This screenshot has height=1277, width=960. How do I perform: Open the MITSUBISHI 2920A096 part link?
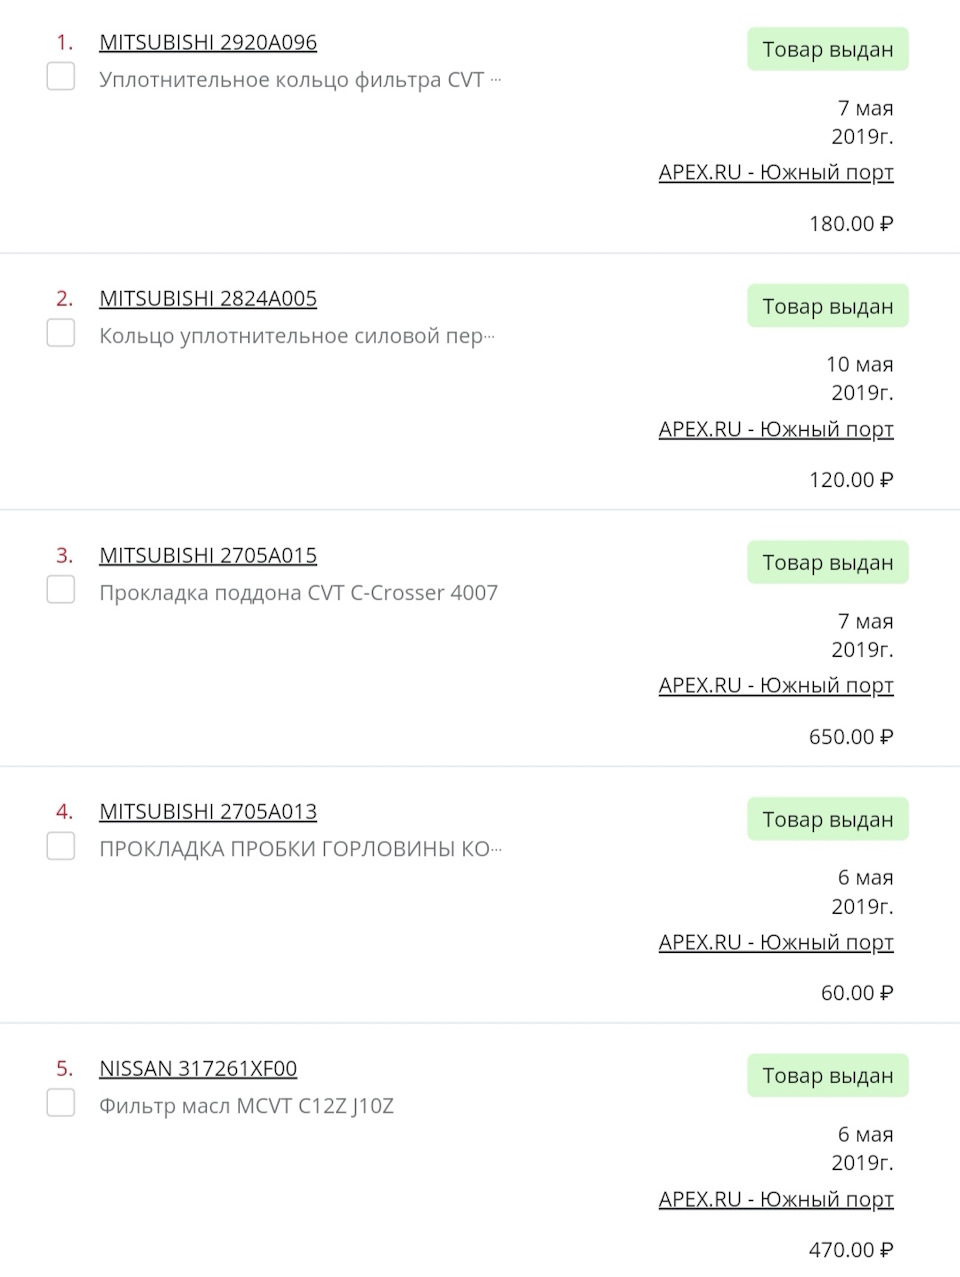pyautogui.click(x=208, y=43)
